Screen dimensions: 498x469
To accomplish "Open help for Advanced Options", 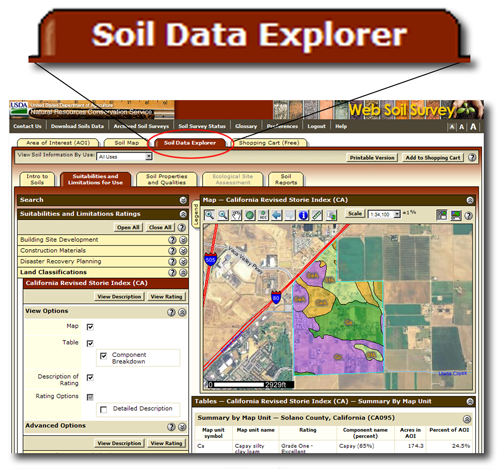I will coord(171,427).
